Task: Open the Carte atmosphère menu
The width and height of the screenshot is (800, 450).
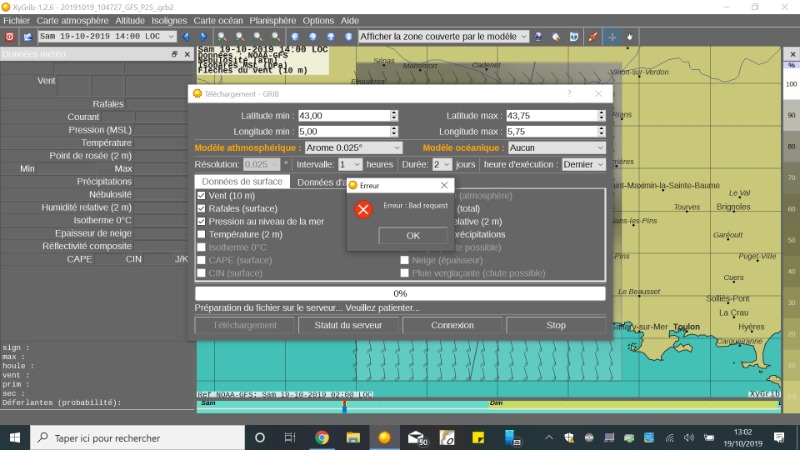Action: click(x=72, y=20)
